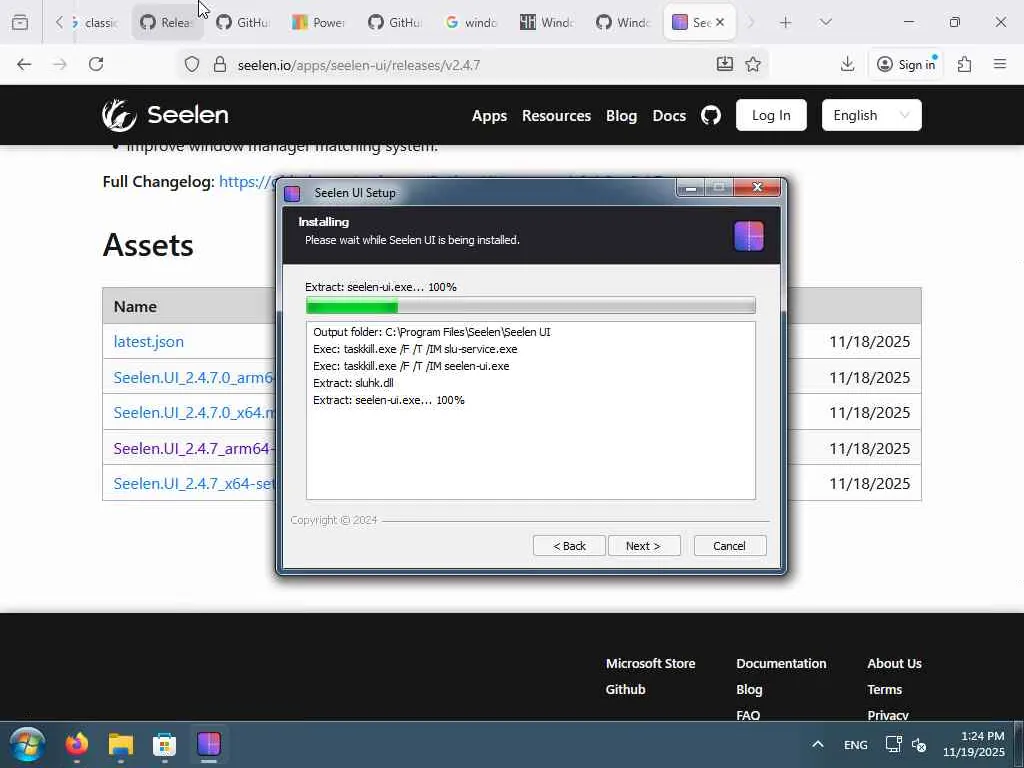This screenshot has height=768, width=1024.
Task: Click the Seelen logo in installer header
Action: pyautogui.click(x=748, y=236)
